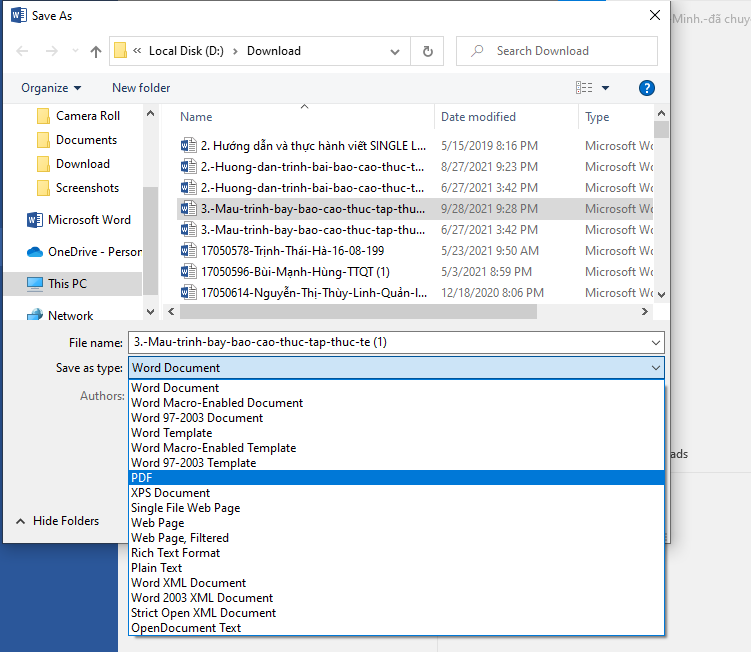Choose Web Page type
751x652 pixels.
click(397, 523)
